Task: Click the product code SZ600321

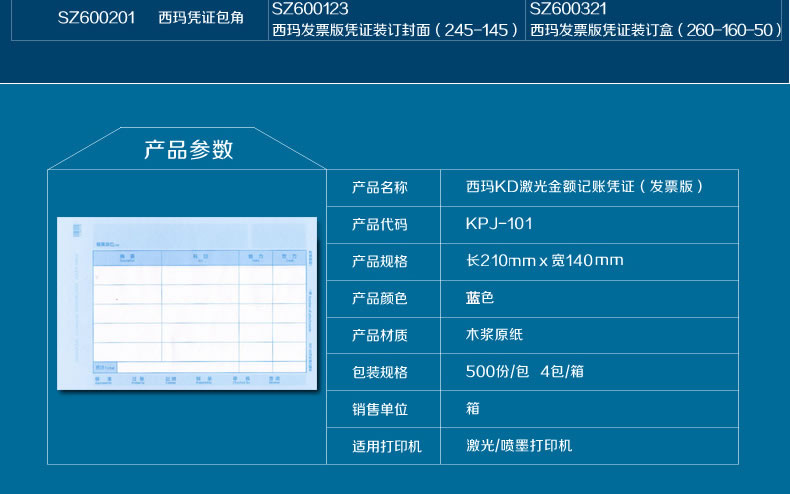Action: [568, 9]
